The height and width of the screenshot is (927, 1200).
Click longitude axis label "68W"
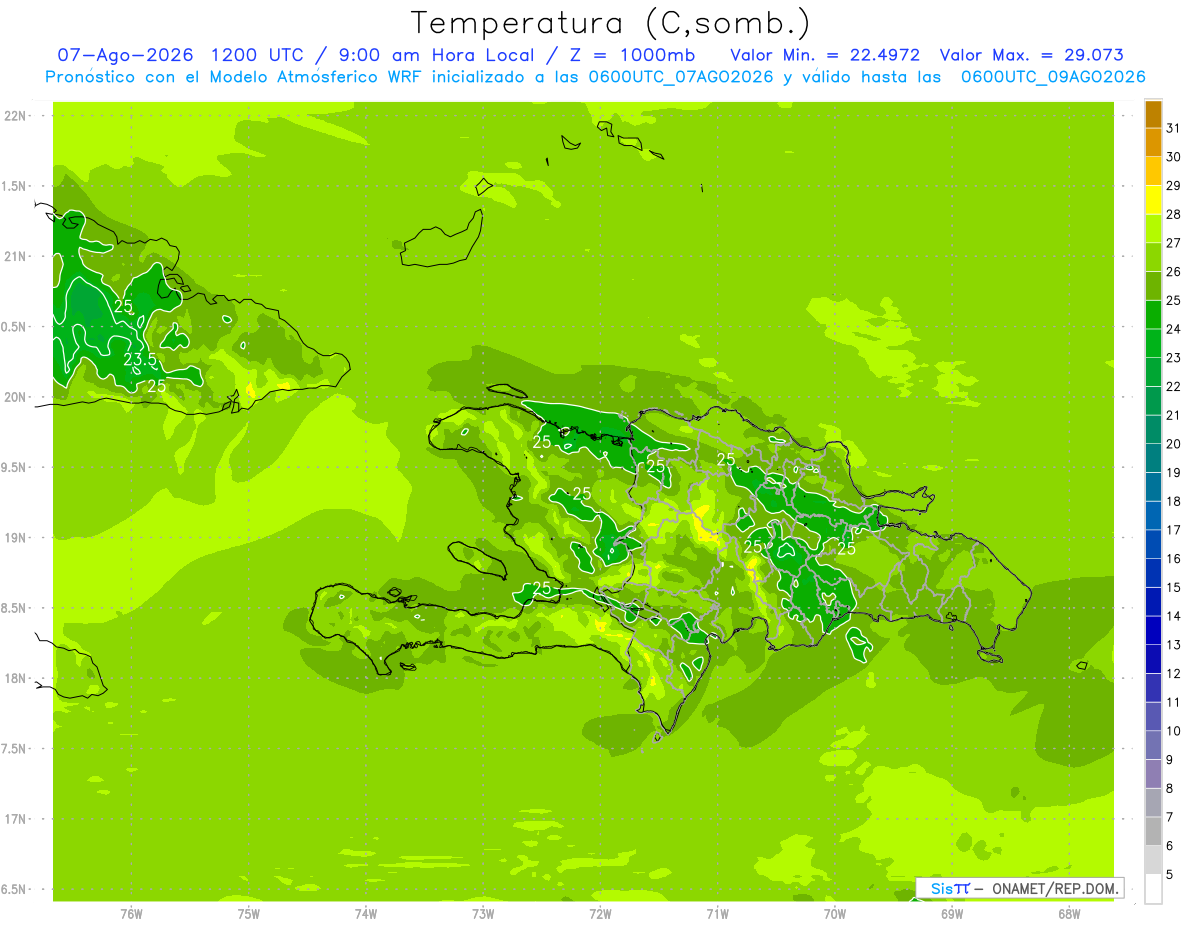(x=1069, y=913)
